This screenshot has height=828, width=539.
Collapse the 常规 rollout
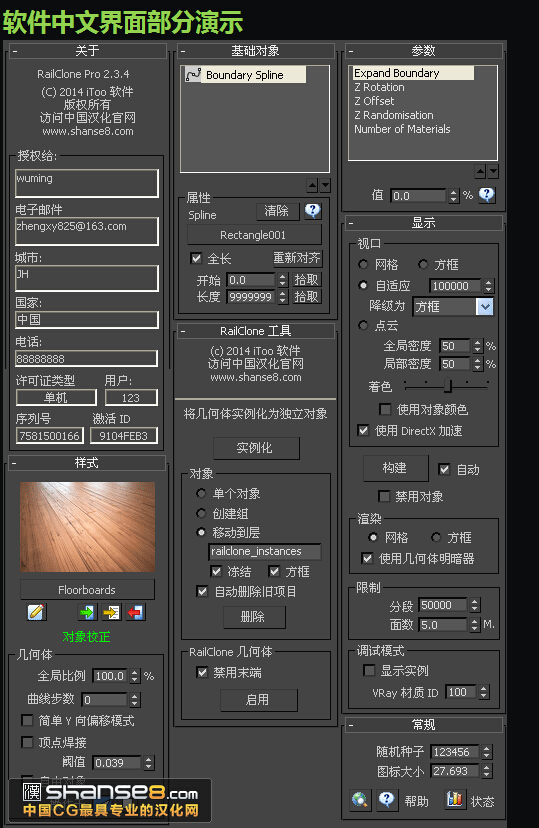351,726
